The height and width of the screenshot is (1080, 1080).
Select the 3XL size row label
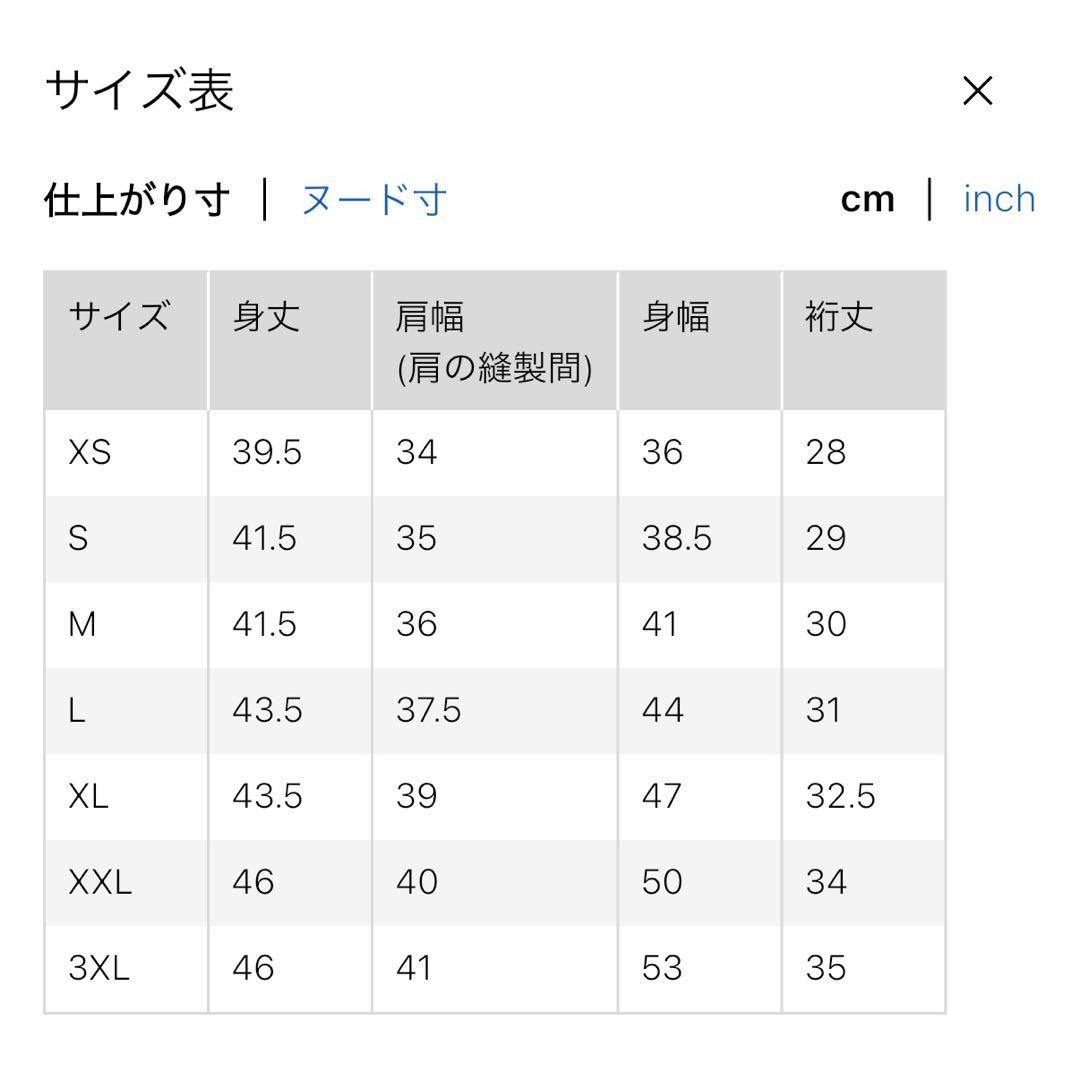tap(99, 968)
